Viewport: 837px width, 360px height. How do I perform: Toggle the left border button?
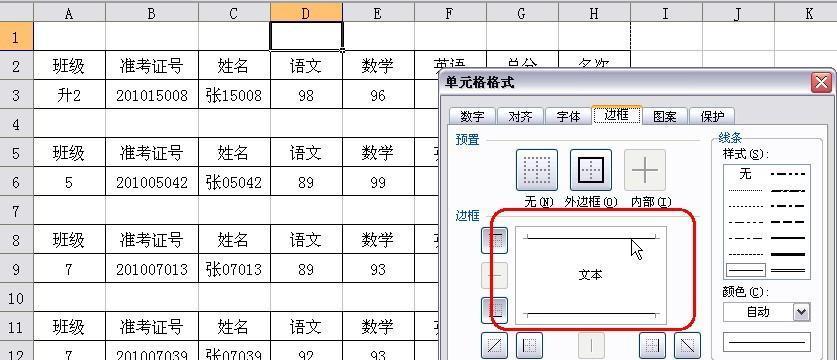[x=530, y=346]
